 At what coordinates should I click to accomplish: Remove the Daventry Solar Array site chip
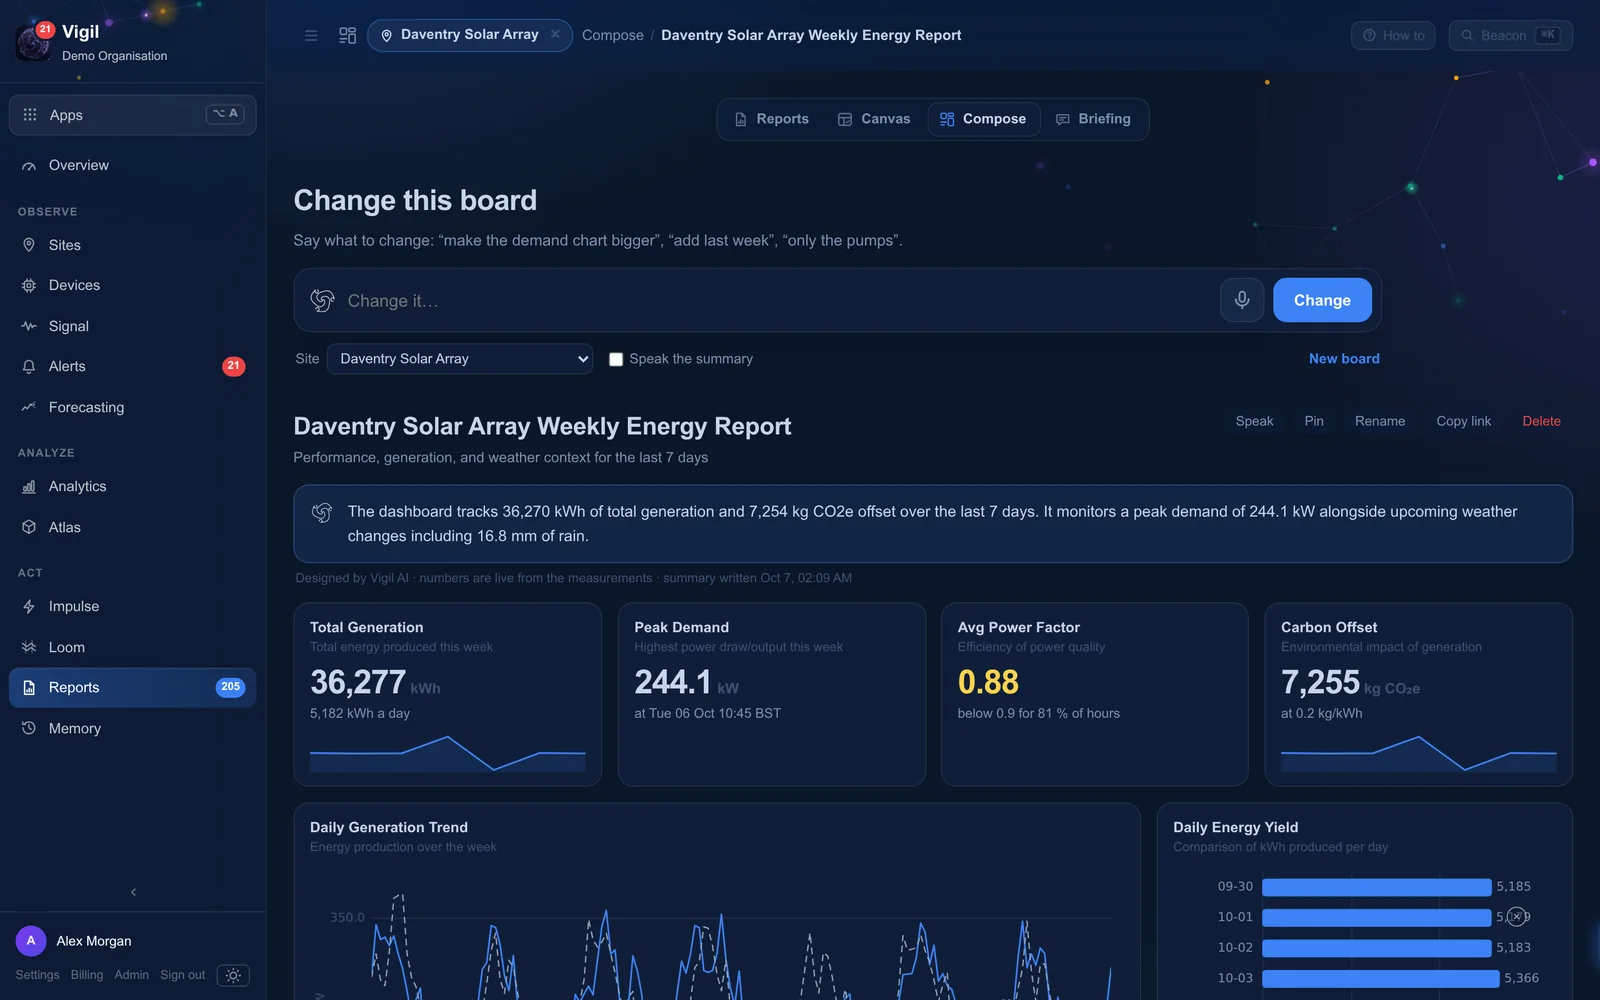pyautogui.click(x=555, y=34)
